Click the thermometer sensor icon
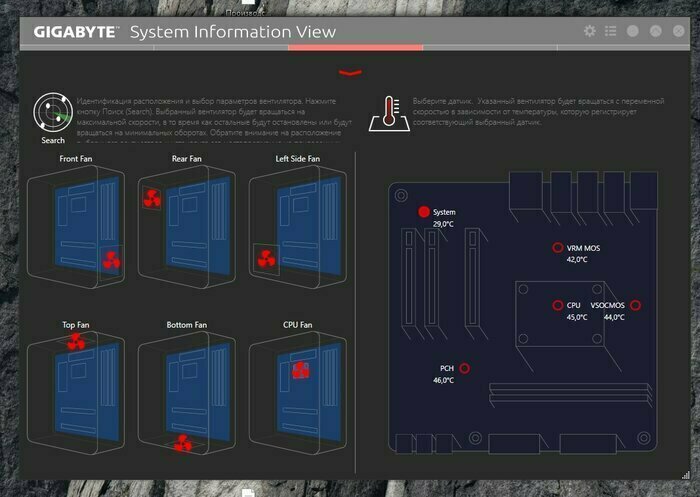 (389, 113)
